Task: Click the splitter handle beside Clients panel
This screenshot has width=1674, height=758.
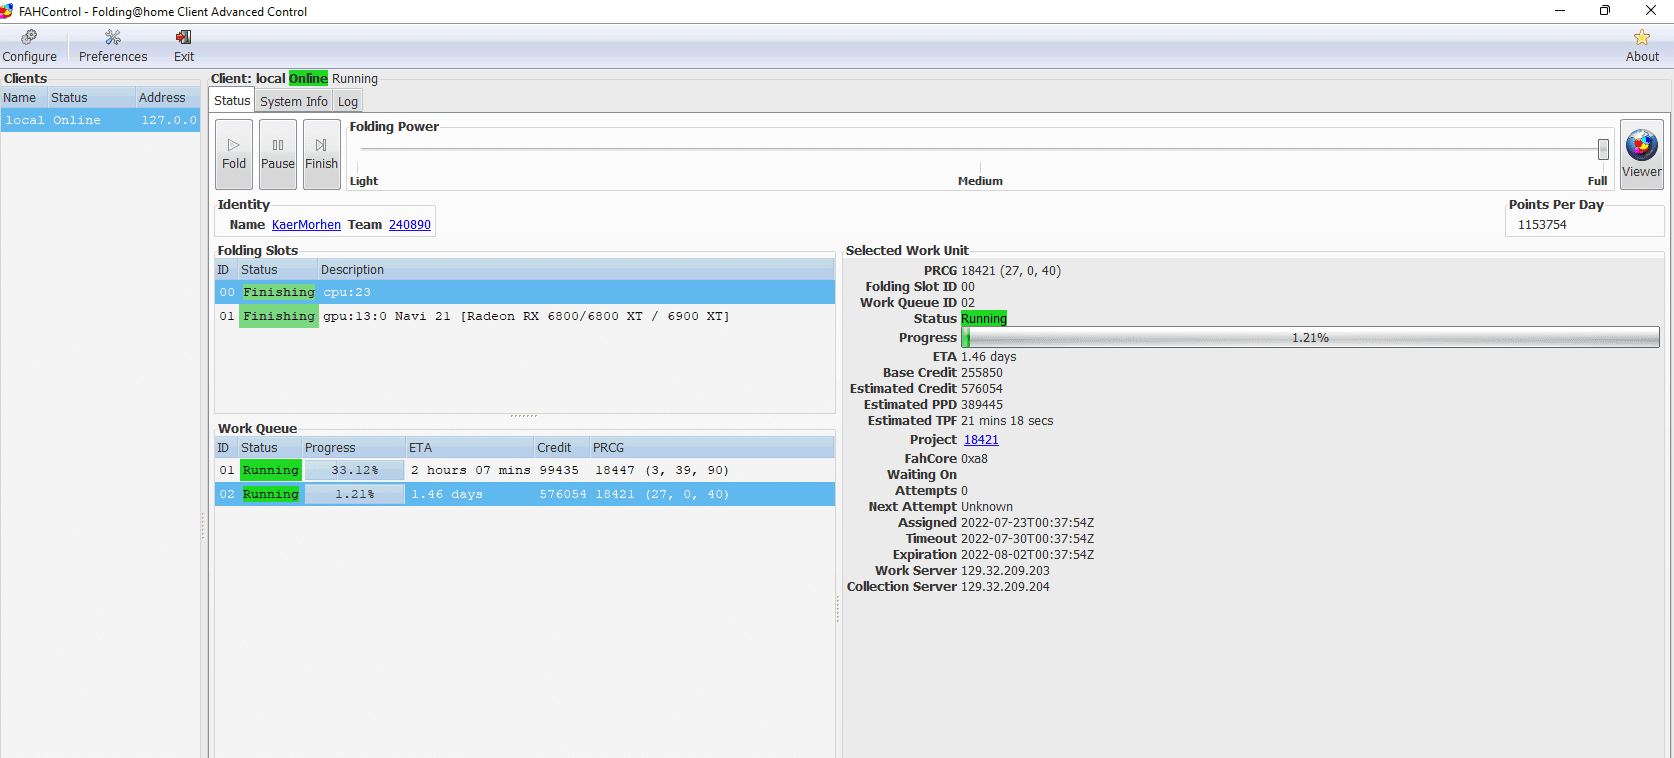Action: (x=203, y=526)
